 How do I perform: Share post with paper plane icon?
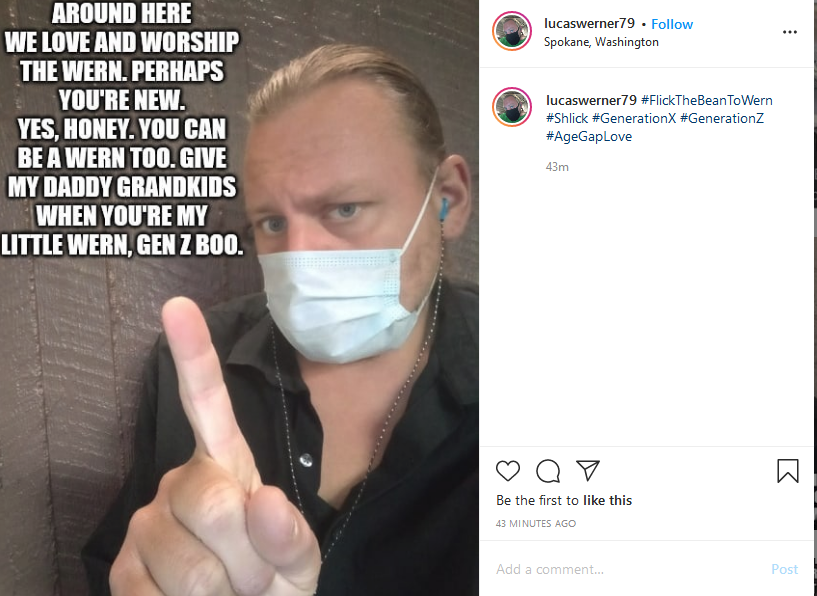[588, 470]
